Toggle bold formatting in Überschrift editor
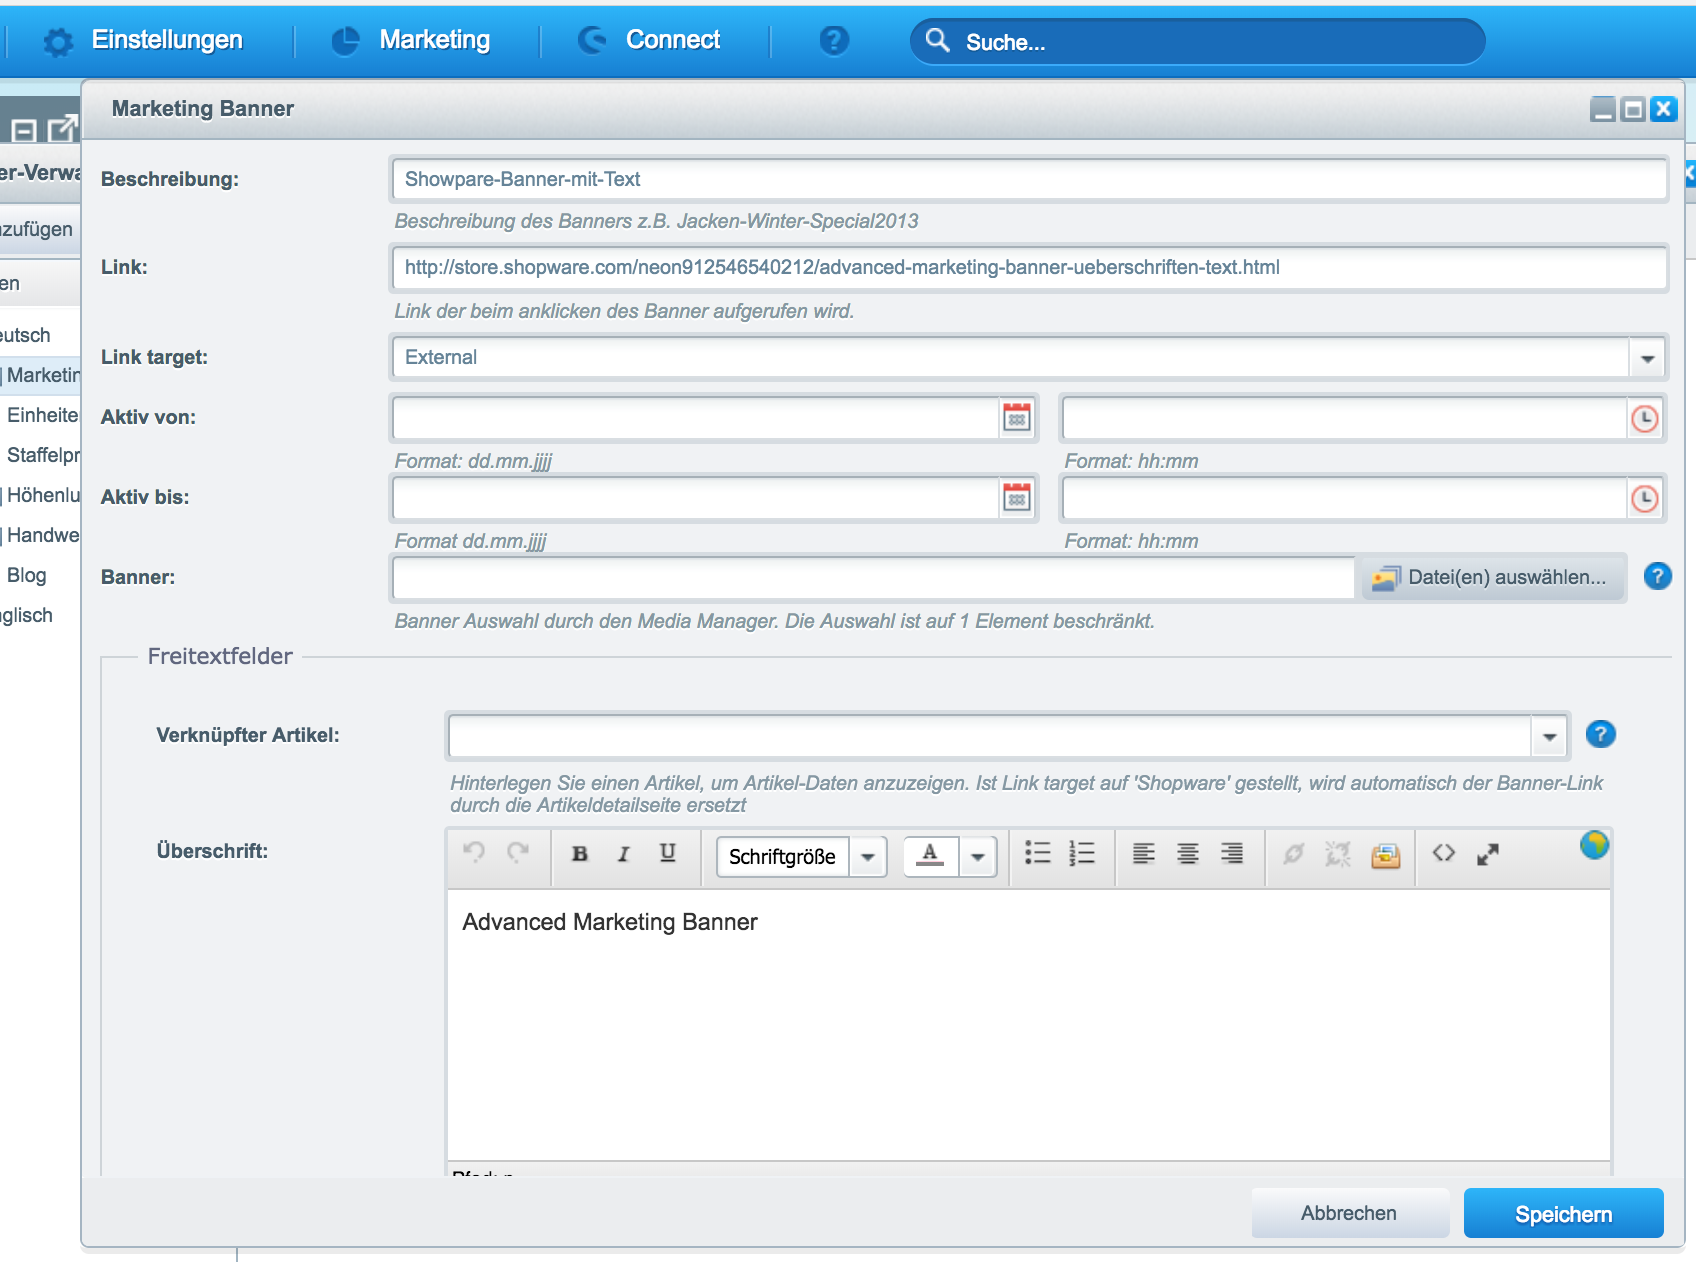 click(x=580, y=854)
